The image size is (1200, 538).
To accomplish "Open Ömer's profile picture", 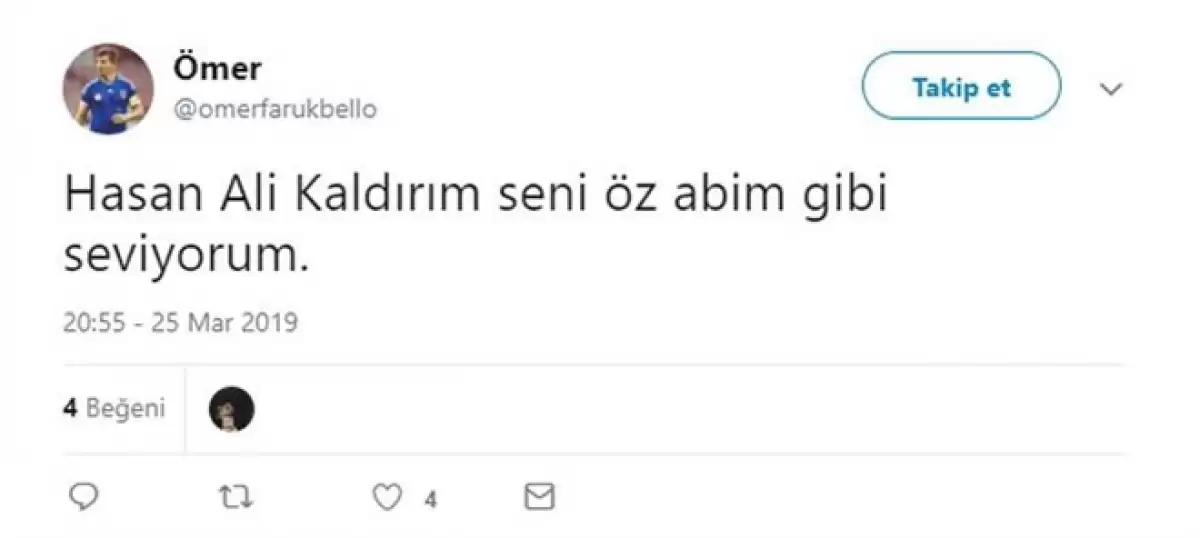I will click(x=109, y=88).
